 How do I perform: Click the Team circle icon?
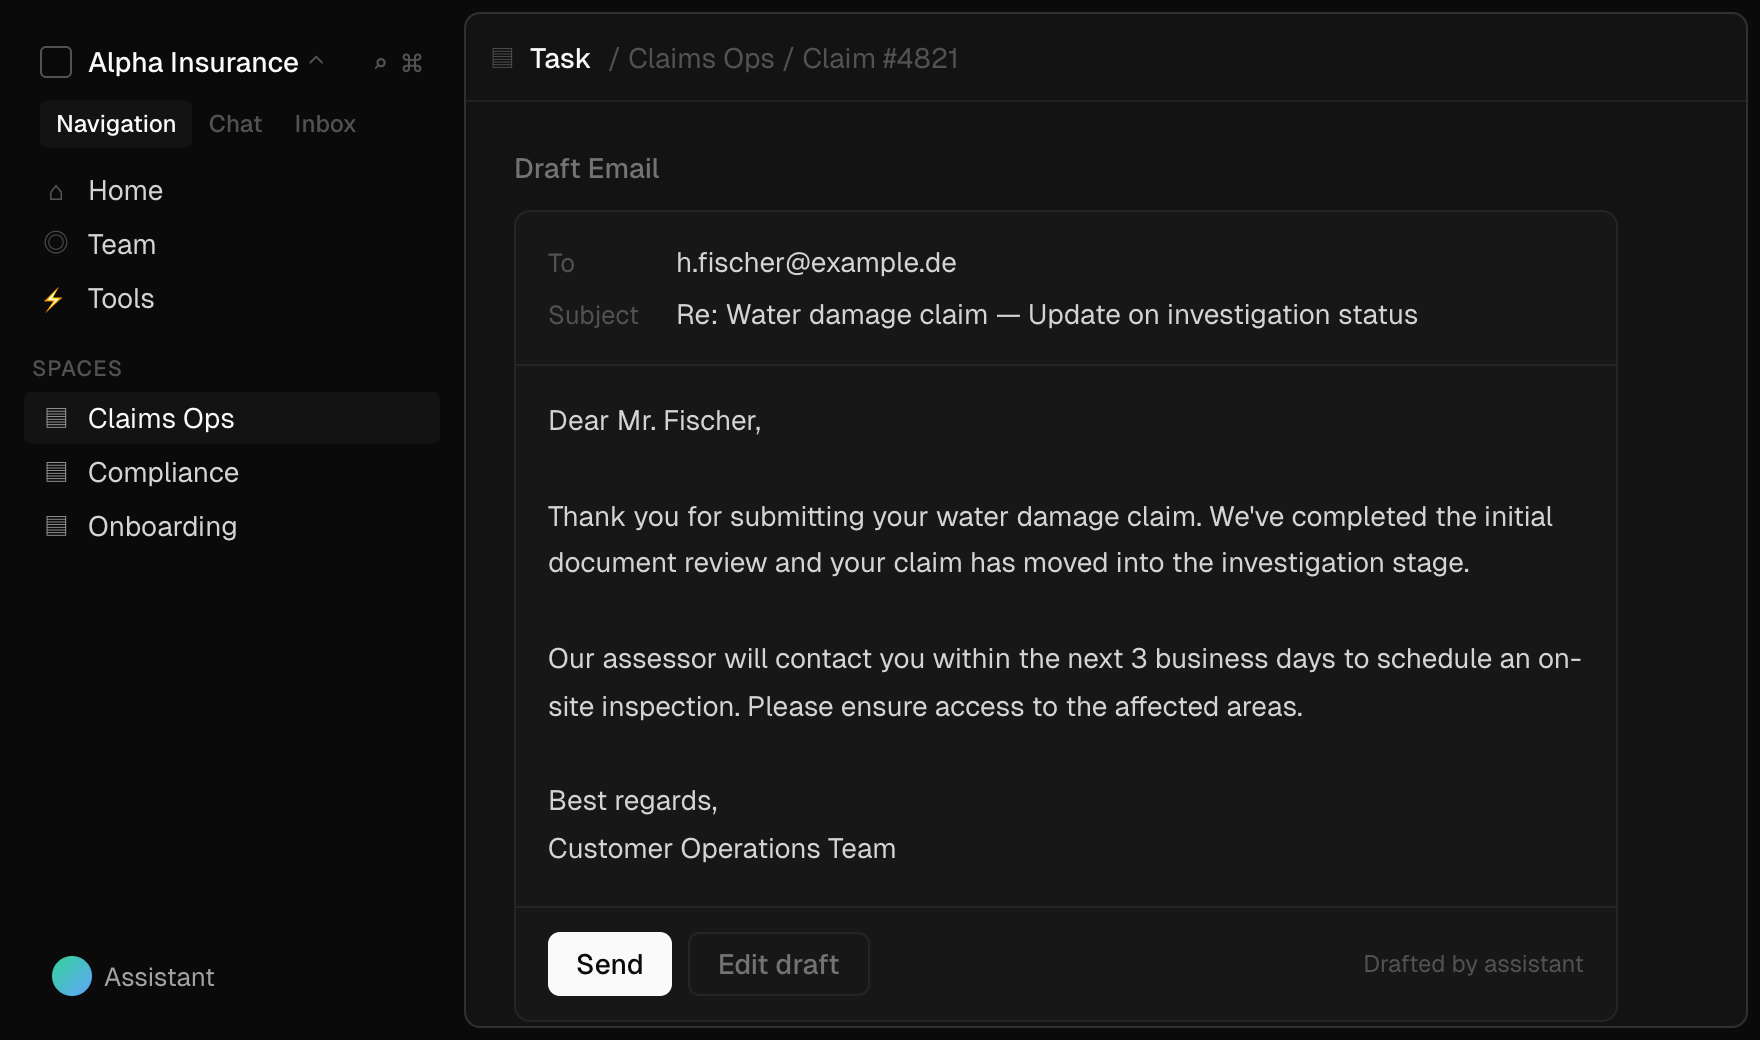(x=56, y=243)
